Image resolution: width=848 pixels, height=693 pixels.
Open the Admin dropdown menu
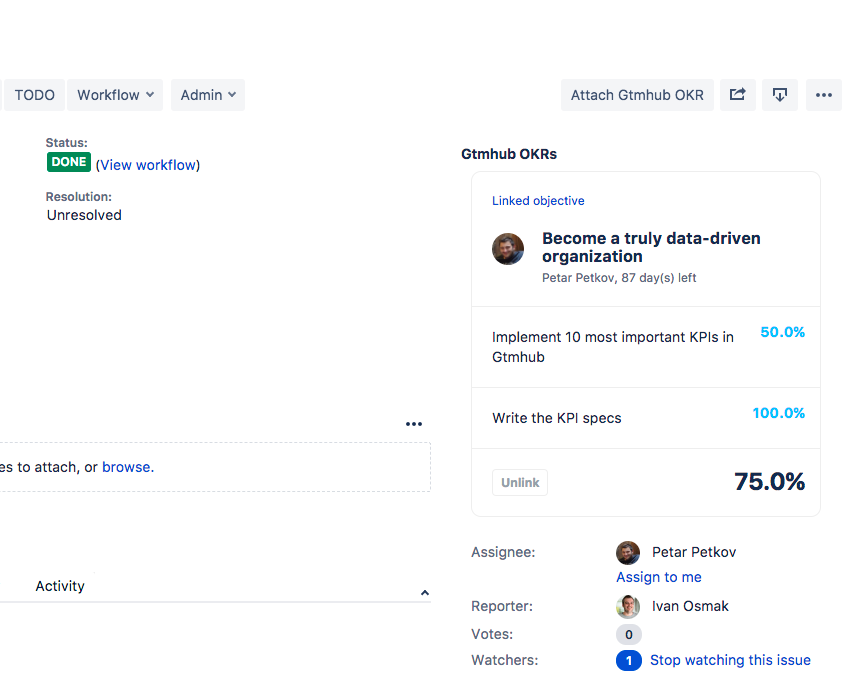point(208,95)
